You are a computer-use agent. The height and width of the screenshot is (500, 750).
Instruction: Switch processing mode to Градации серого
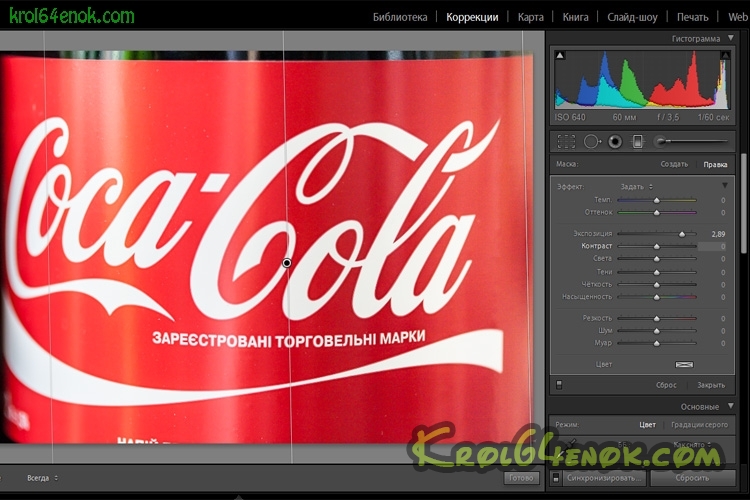[696, 425]
